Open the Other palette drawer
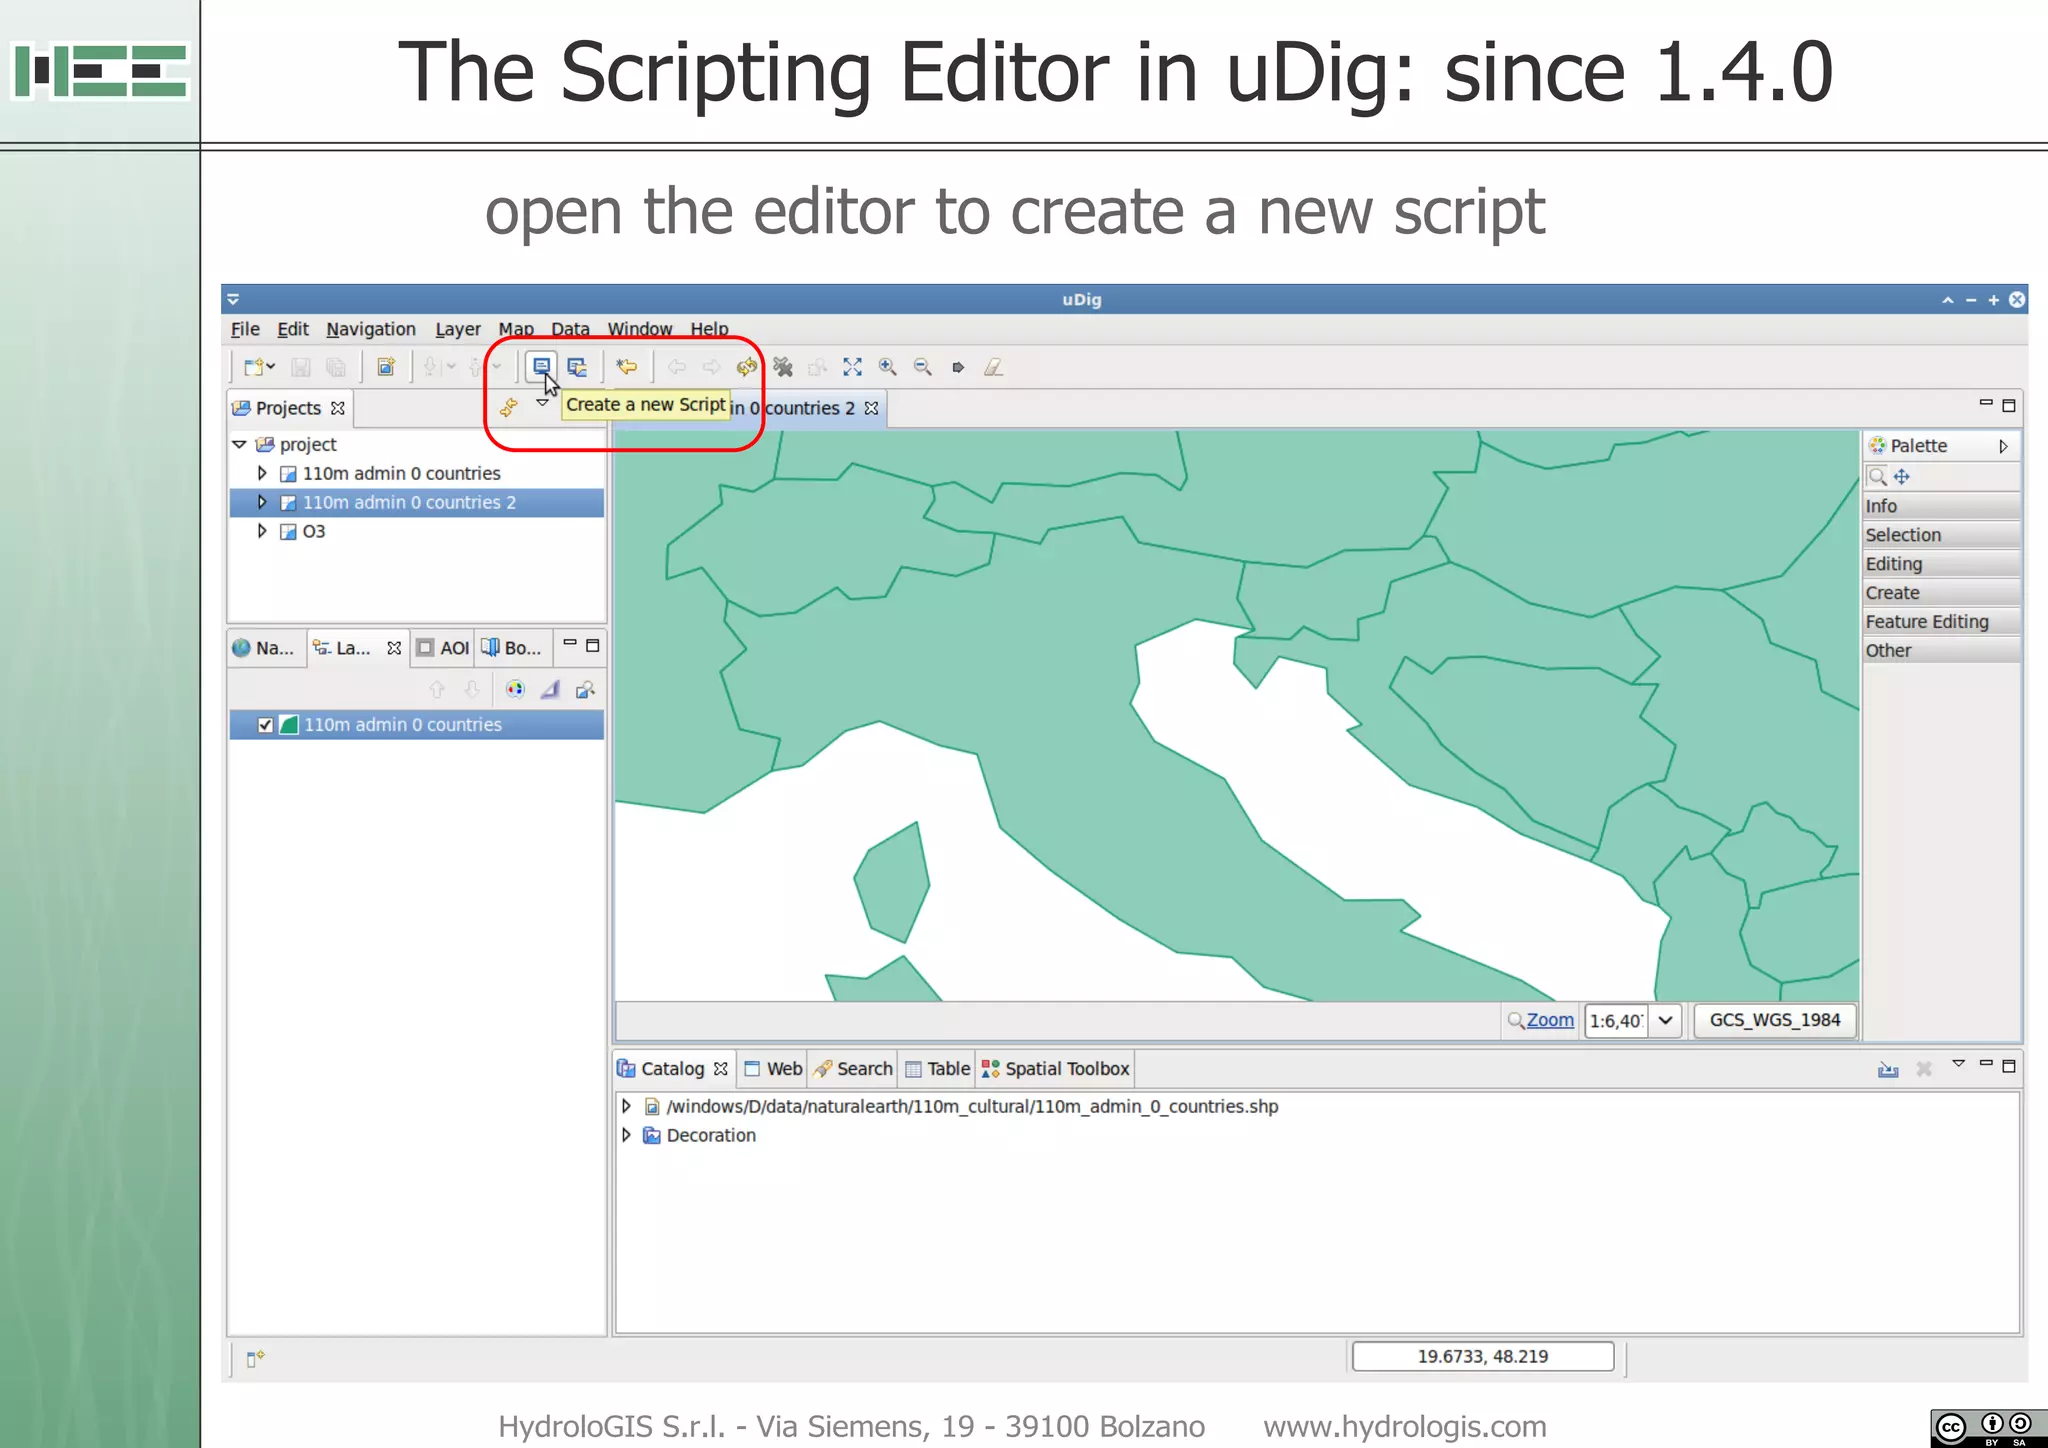Viewport: 2048px width, 1448px height. click(x=1941, y=651)
